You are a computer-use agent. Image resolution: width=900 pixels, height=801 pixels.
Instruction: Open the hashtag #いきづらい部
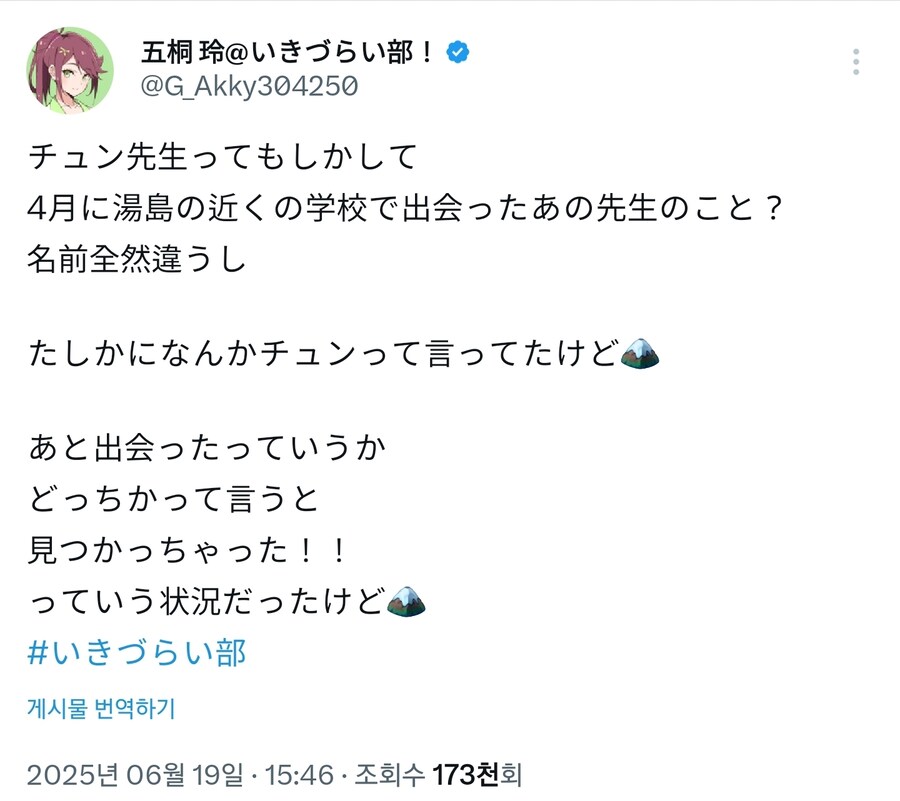pyautogui.click(x=137, y=652)
